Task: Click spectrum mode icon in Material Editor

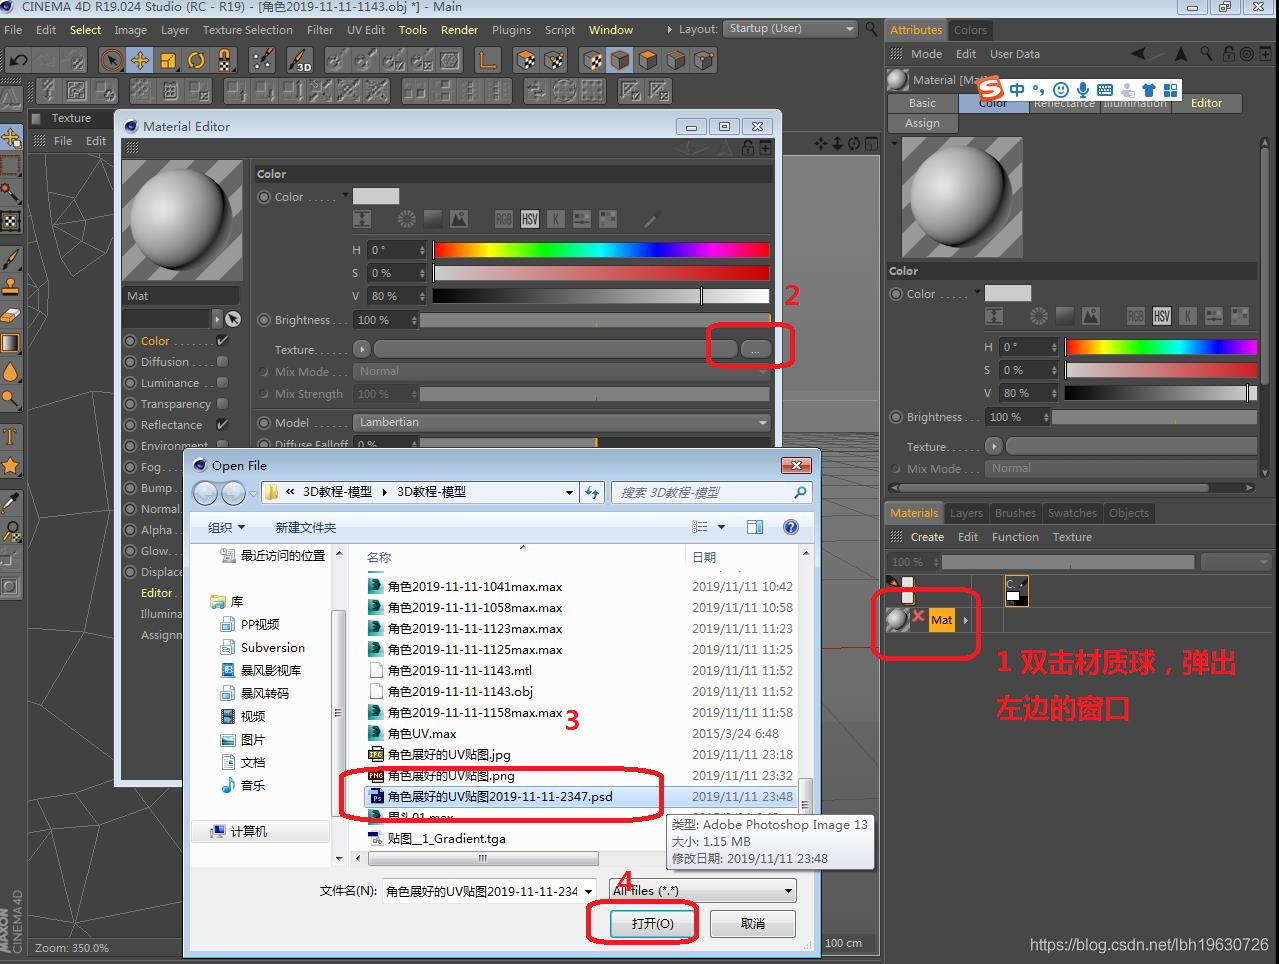Action: tap(432, 219)
